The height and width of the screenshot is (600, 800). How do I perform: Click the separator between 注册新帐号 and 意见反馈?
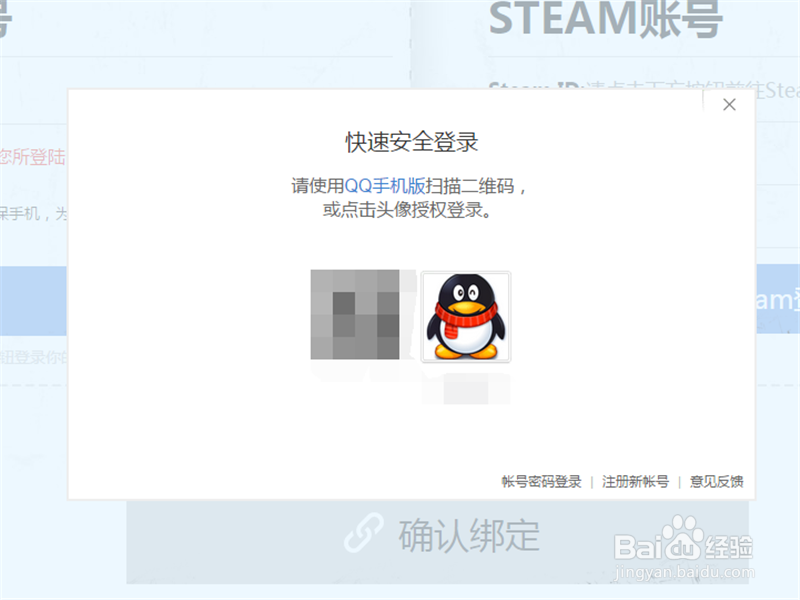pos(679,480)
